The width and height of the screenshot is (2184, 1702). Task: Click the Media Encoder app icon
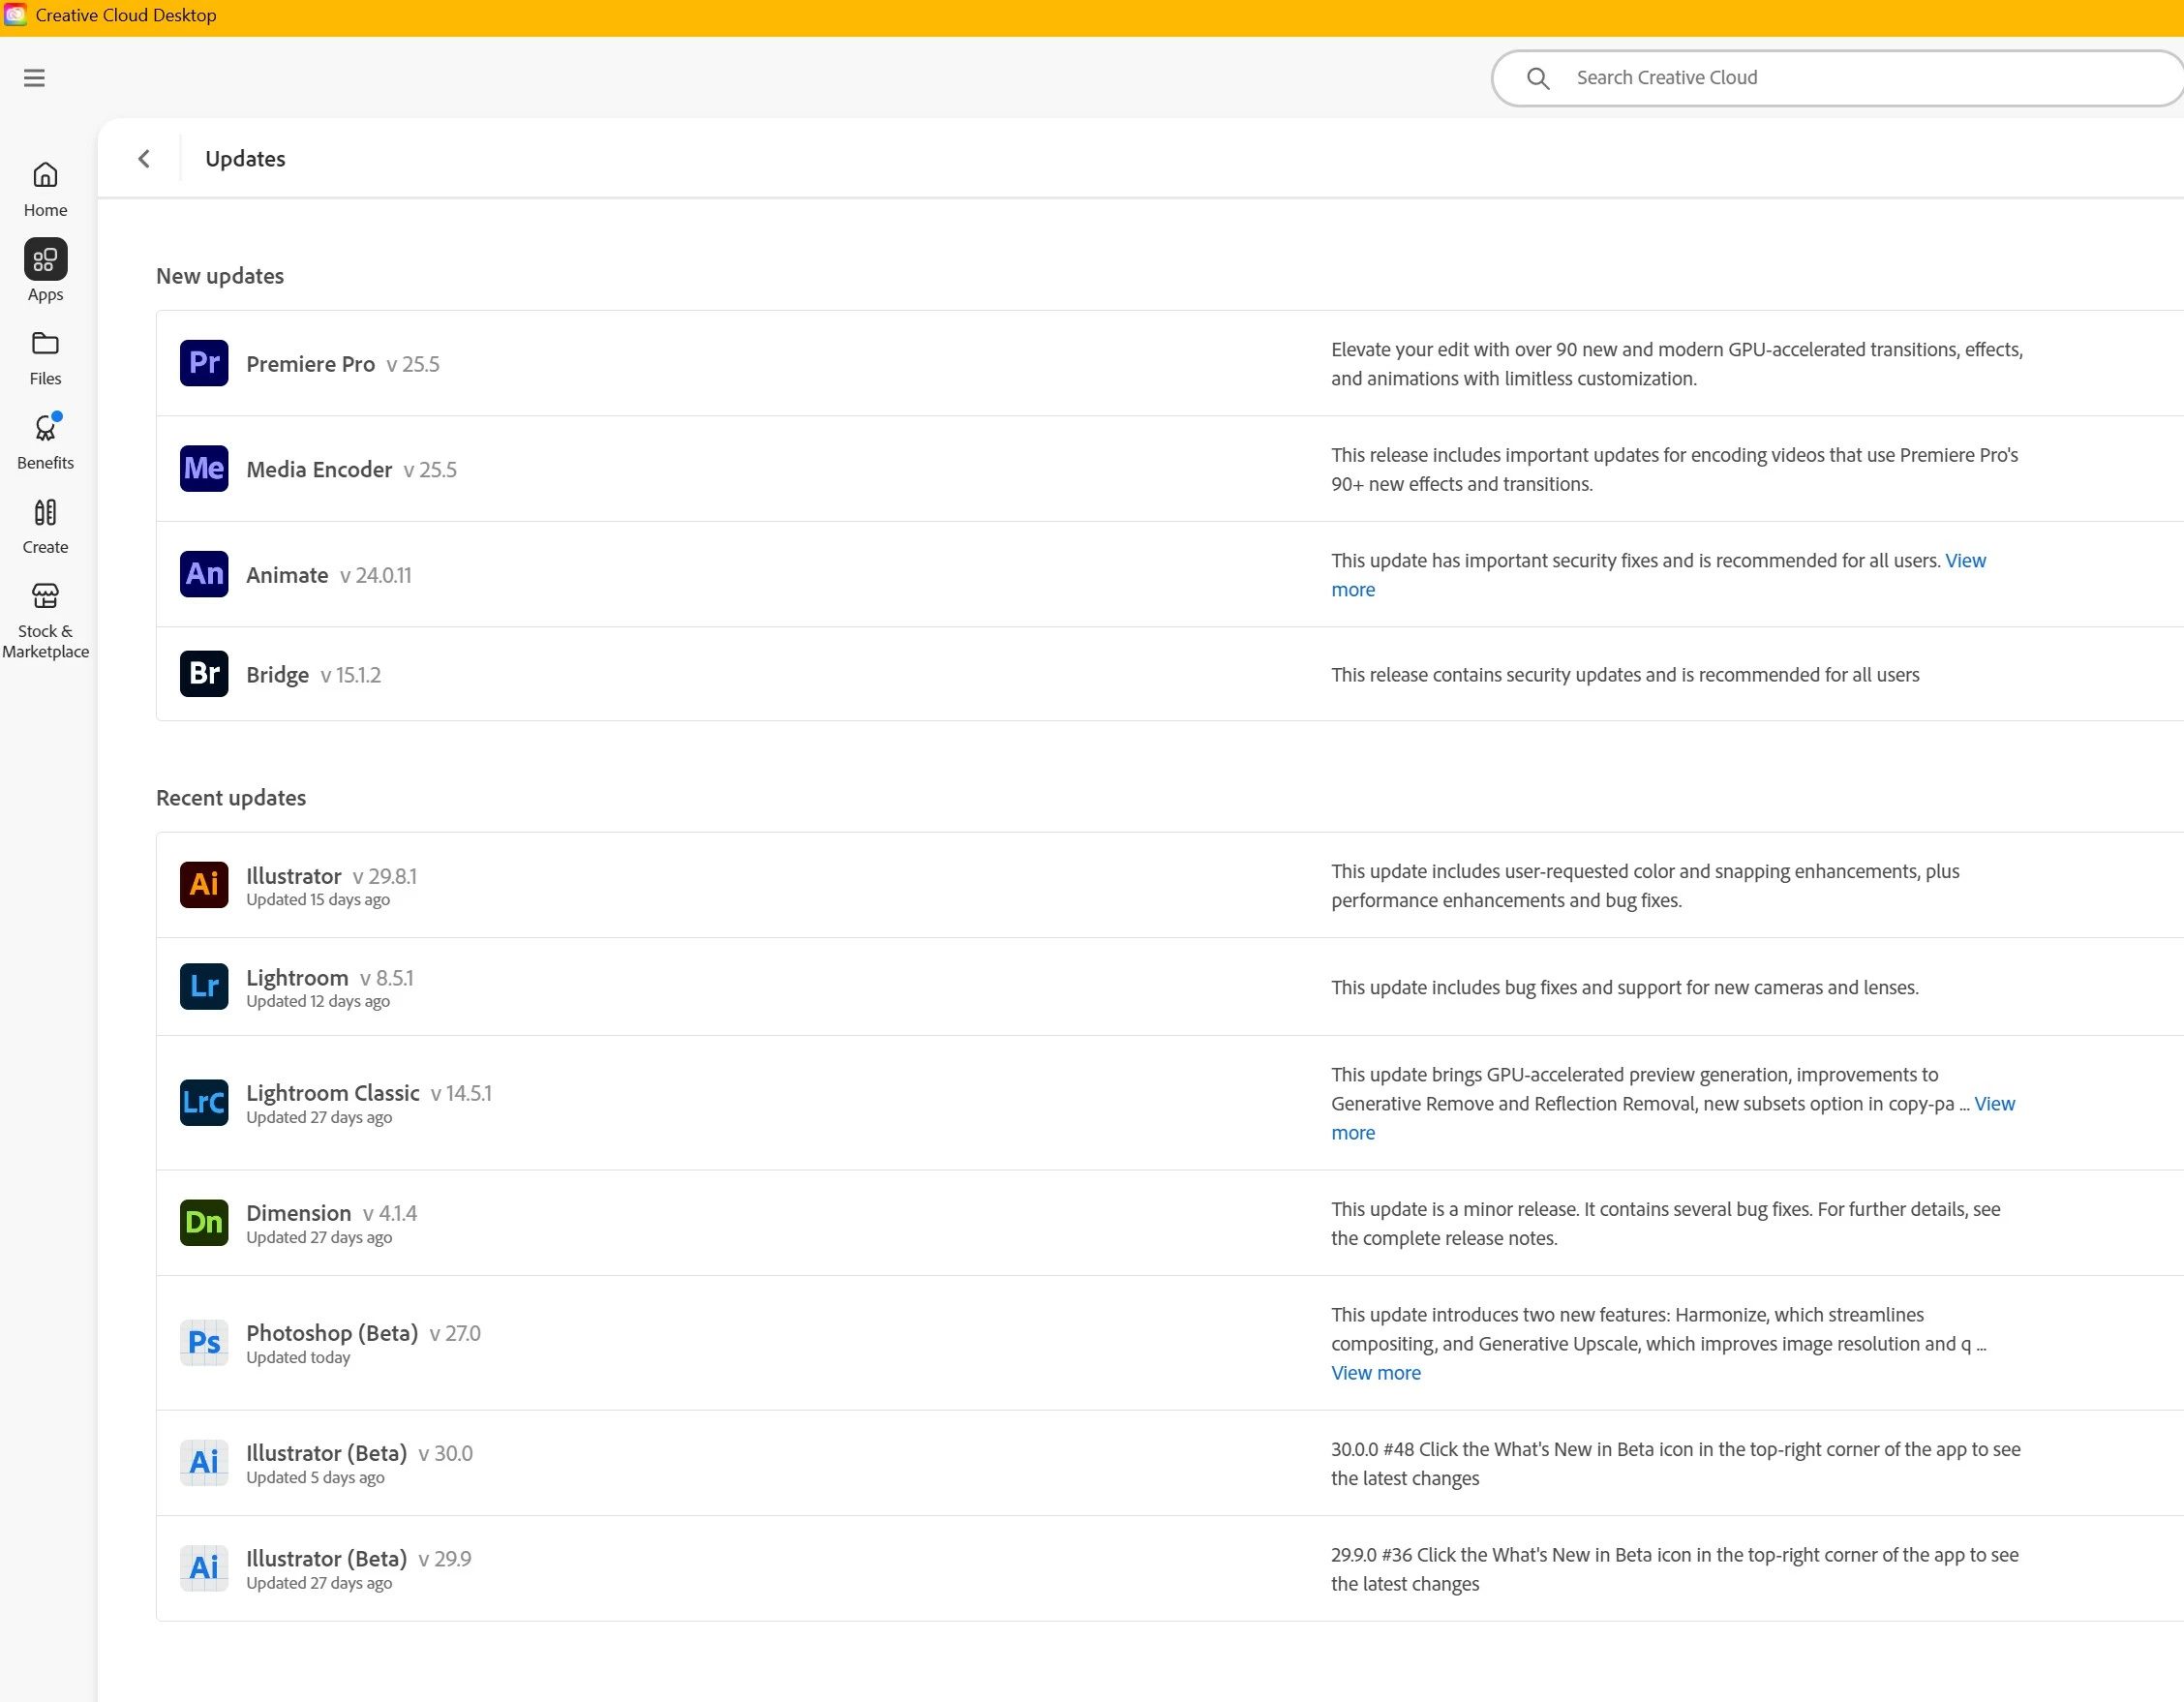tap(204, 468)
